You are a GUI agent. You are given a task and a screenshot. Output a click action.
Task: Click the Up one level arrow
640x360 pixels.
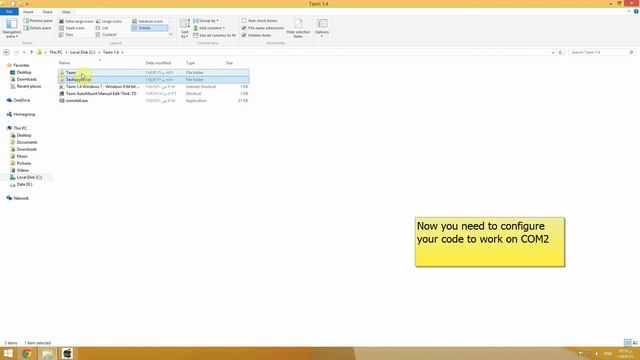coord(31,52)
